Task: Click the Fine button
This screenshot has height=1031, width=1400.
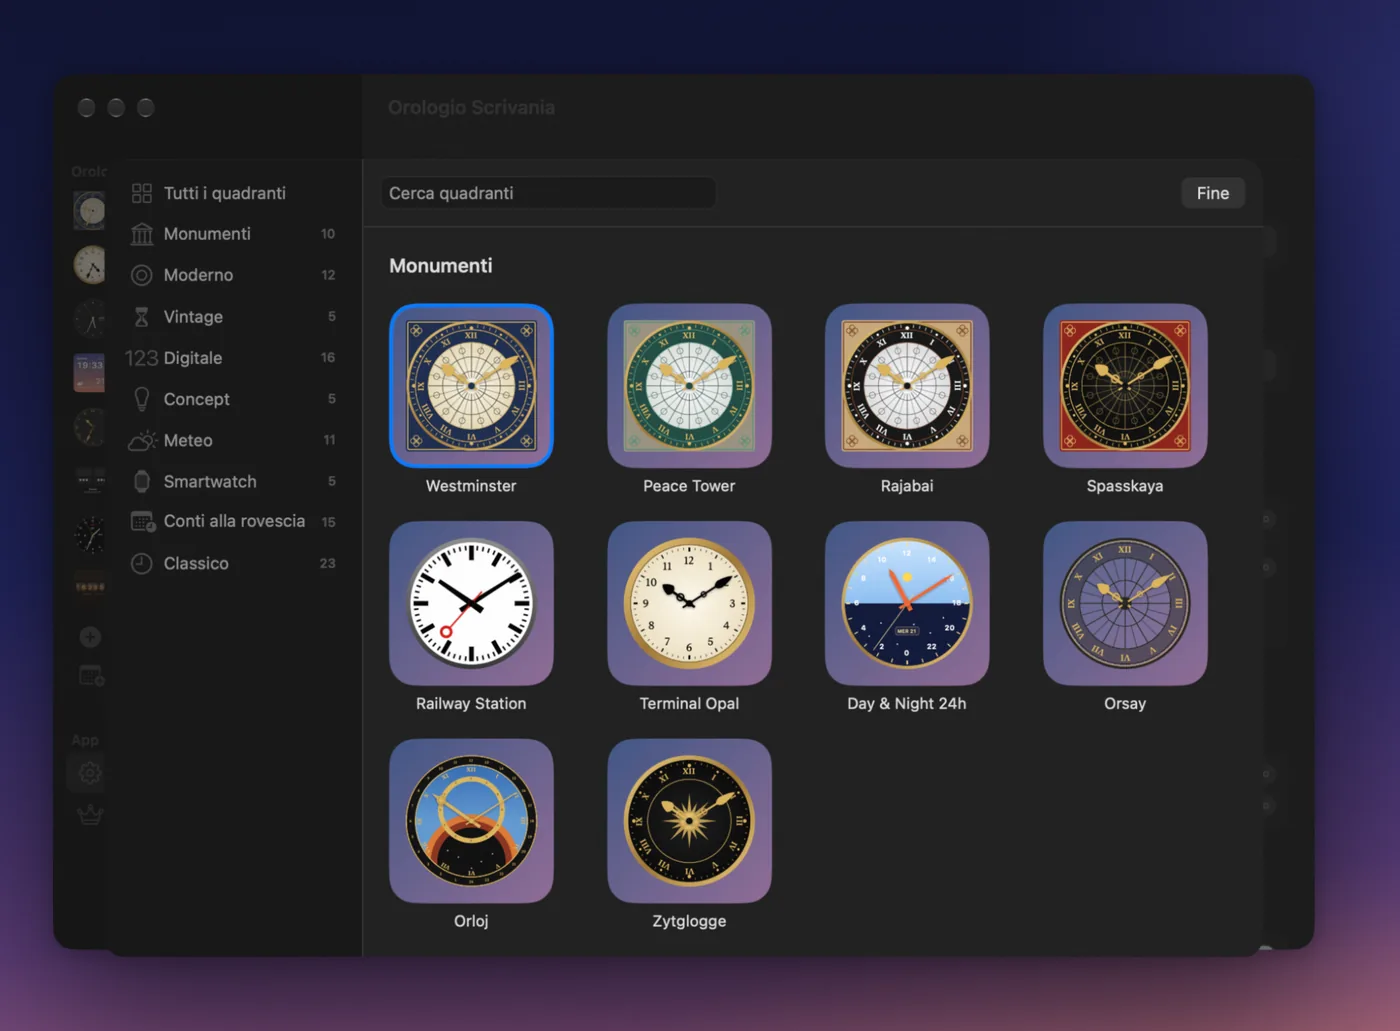Action: [1213, 193]
